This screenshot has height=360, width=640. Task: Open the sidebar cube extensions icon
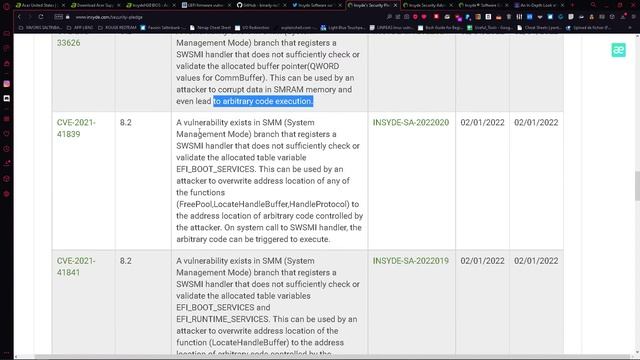[x=7, y=179]
